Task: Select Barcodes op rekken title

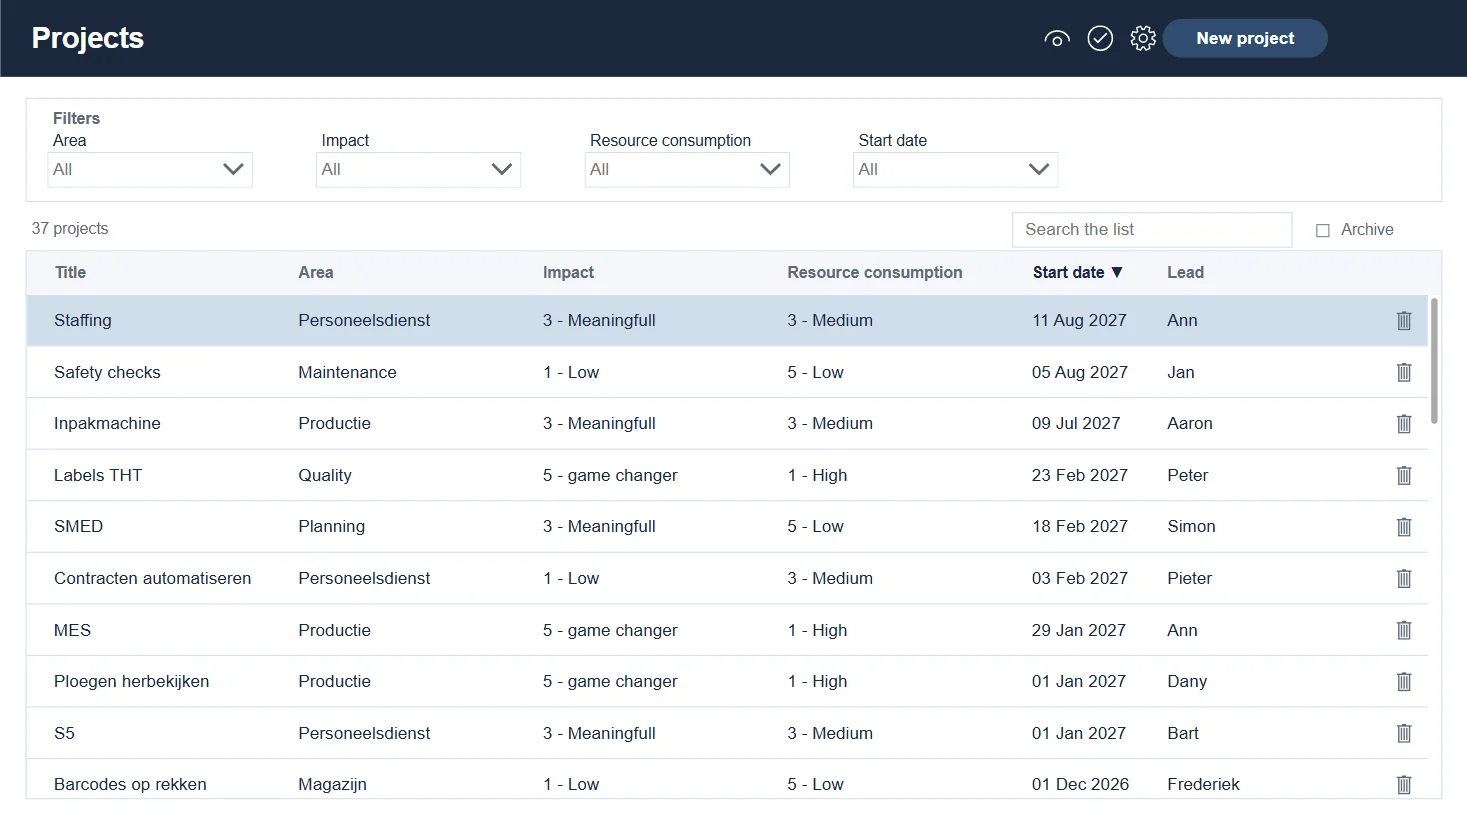Action: 130,784
